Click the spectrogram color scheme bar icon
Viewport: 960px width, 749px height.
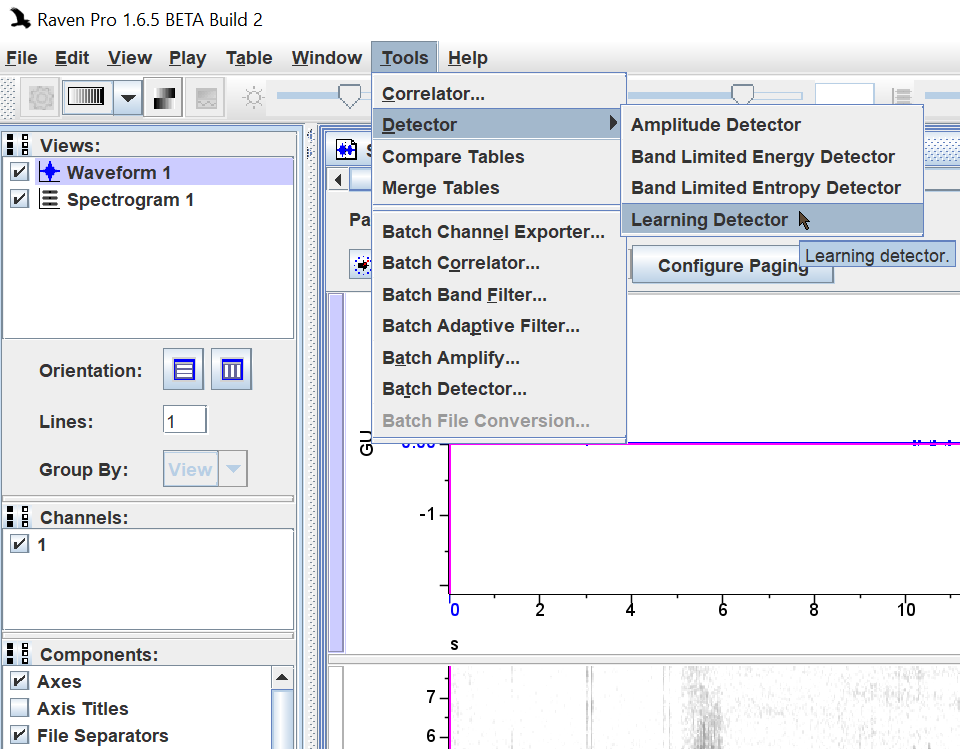click(x=86, y=97)
